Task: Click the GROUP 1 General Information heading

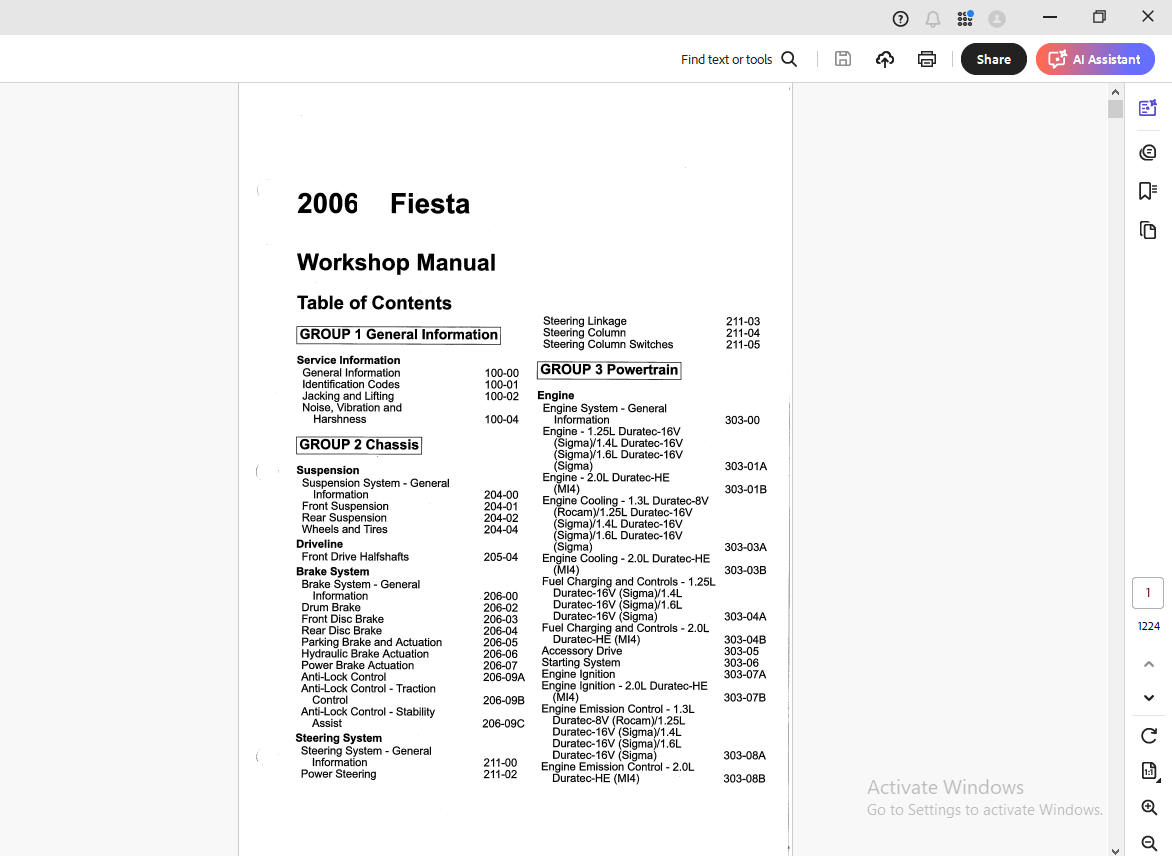Action: pyautogui.click(x=398, y=335)
